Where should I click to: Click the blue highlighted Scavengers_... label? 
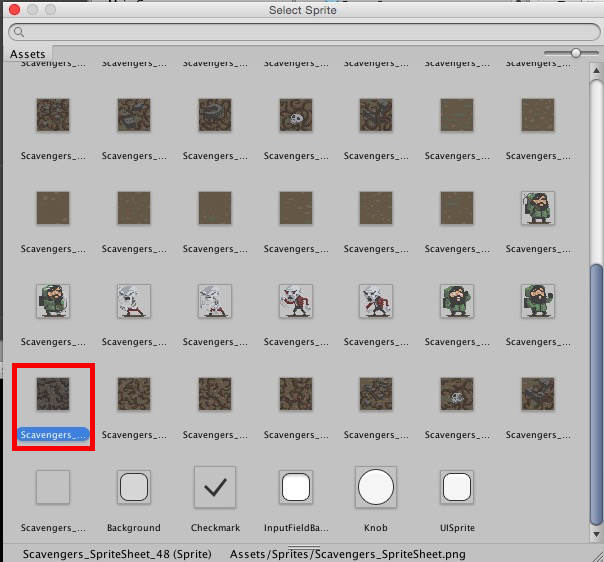[53, 435]
